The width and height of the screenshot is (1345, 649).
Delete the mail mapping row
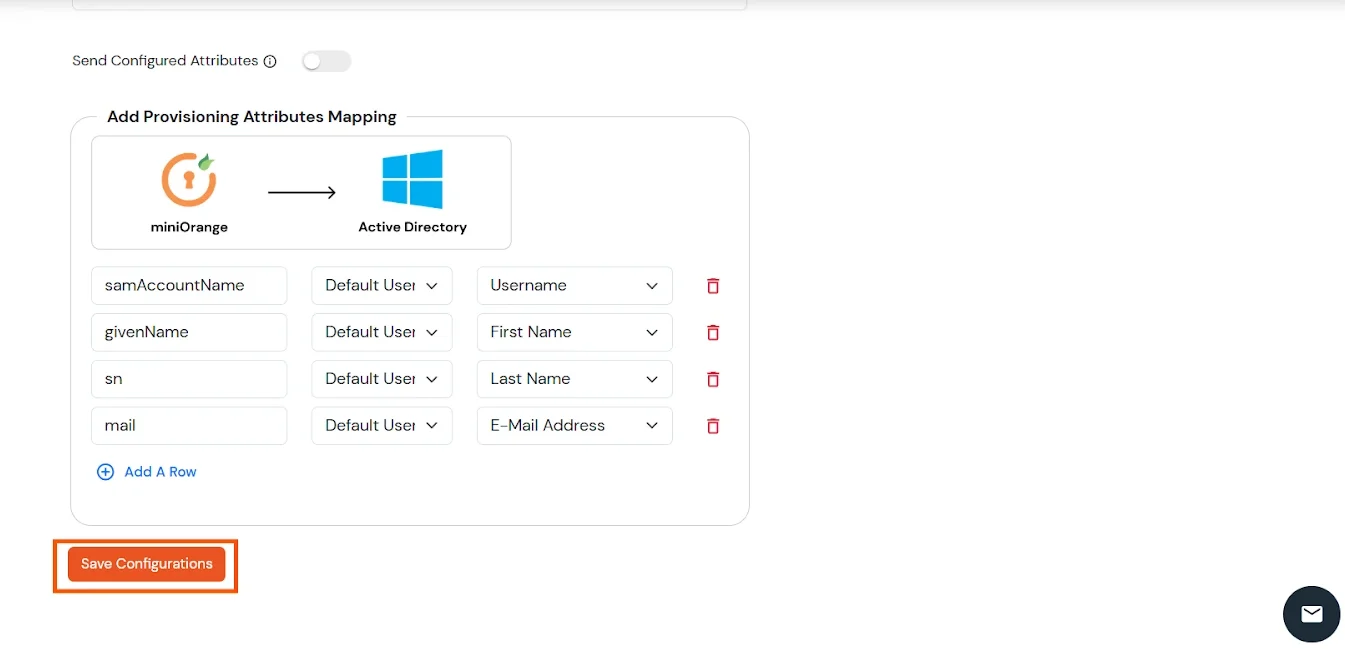tap(713, 426)
